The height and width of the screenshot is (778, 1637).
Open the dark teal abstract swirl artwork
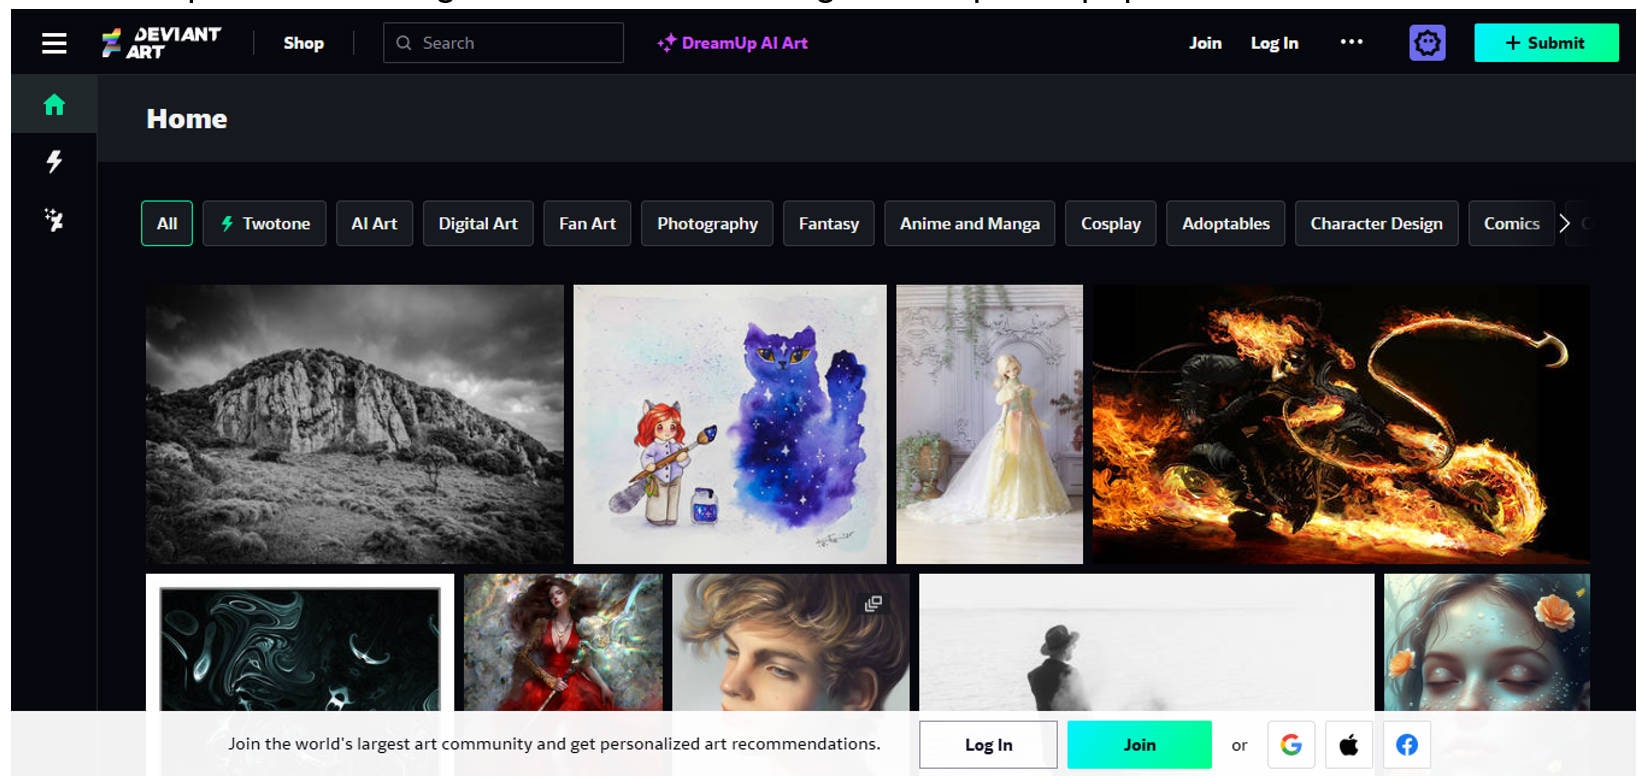[300, 643]
